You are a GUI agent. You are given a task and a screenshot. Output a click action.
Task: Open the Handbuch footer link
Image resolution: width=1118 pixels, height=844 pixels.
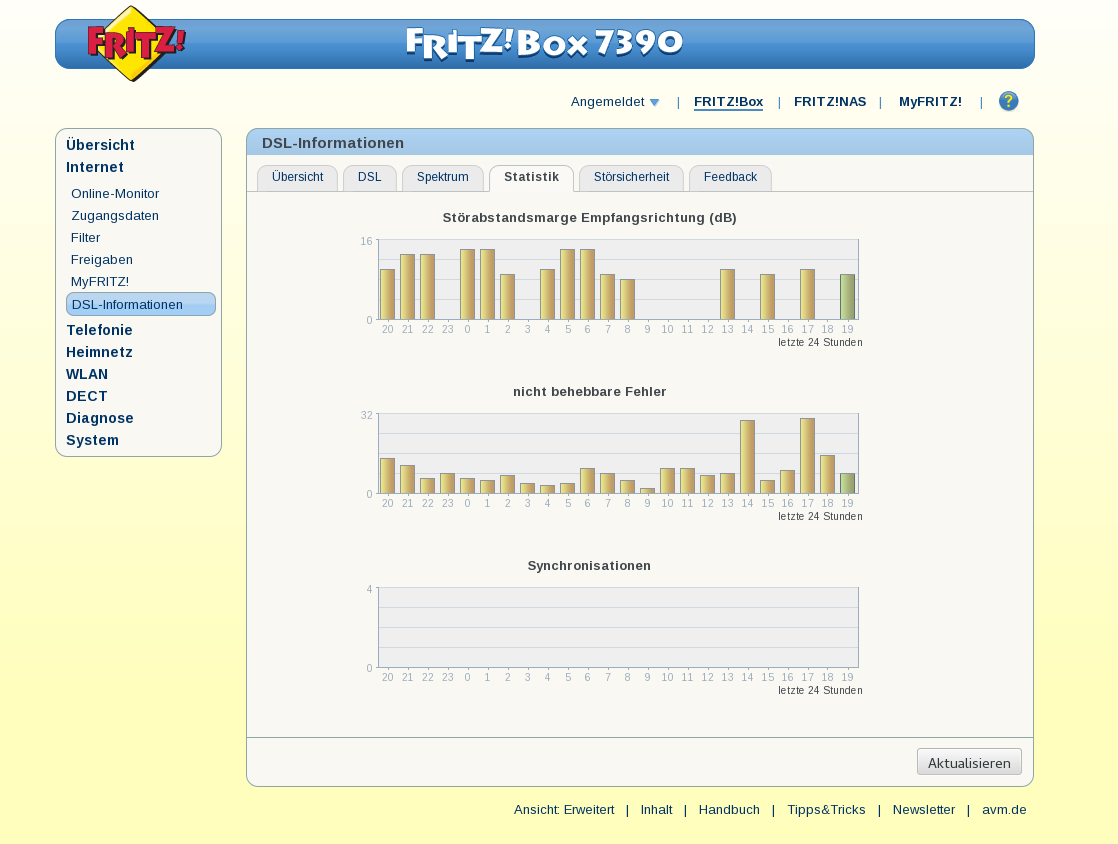[729, 810]
